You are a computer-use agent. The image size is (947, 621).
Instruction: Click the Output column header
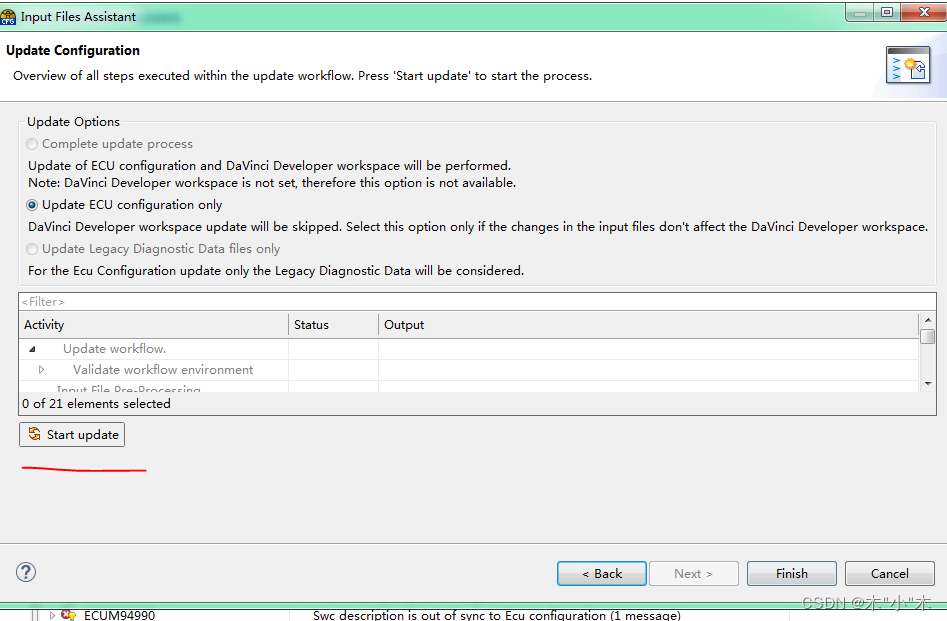pyautogui.click(x=648, y=324)
